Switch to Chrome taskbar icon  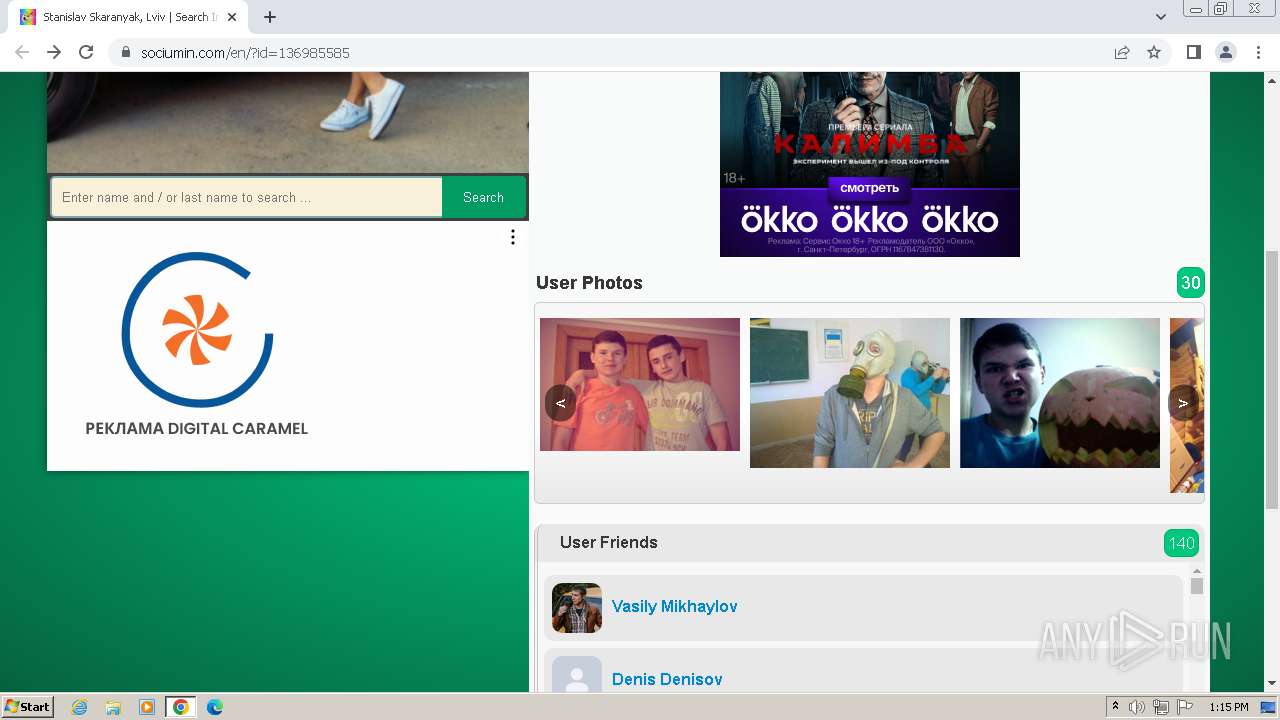(x=180, y=707)
